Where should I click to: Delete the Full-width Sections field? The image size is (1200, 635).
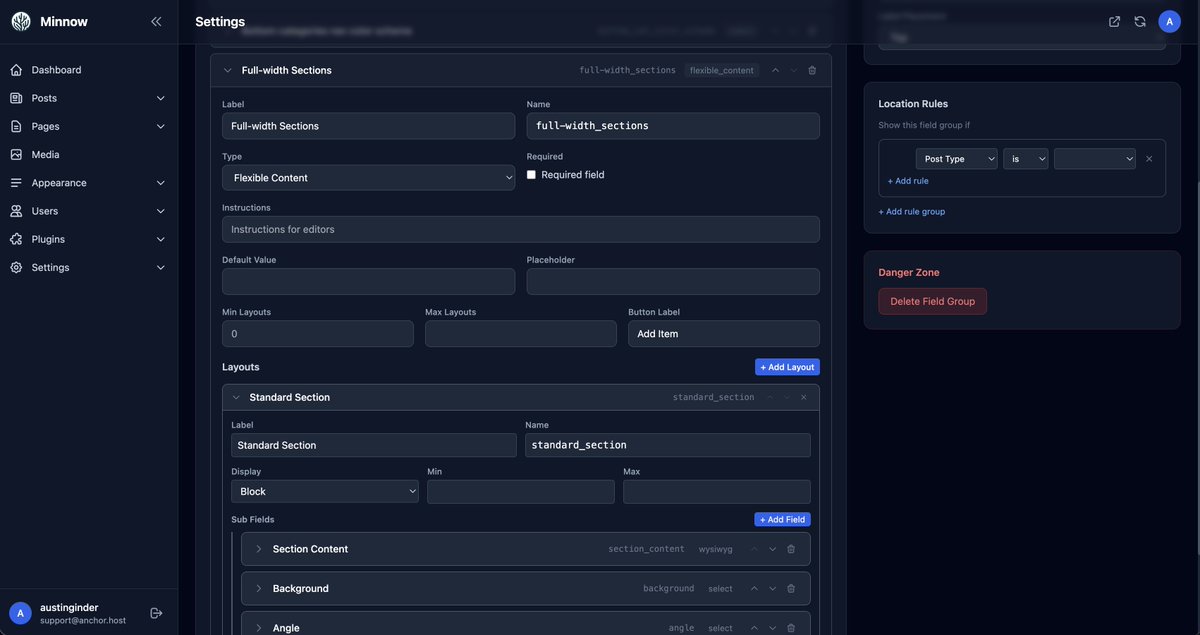pos(812,70)
